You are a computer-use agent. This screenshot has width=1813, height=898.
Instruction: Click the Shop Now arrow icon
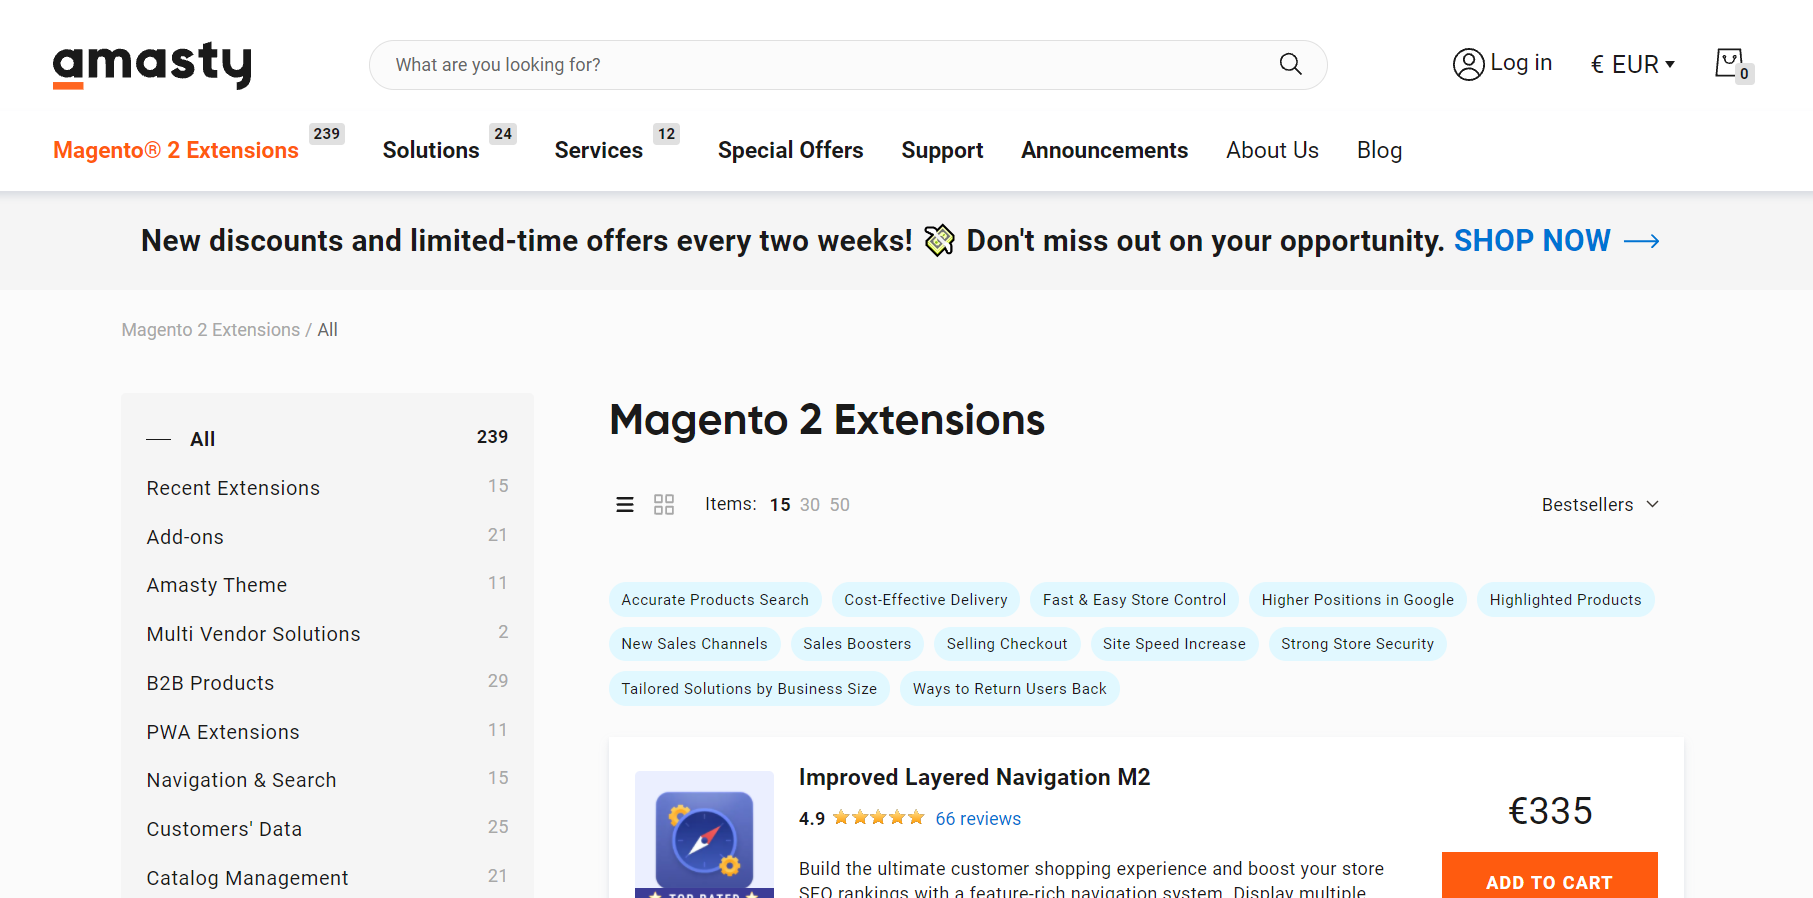(x=1642, y=241)
